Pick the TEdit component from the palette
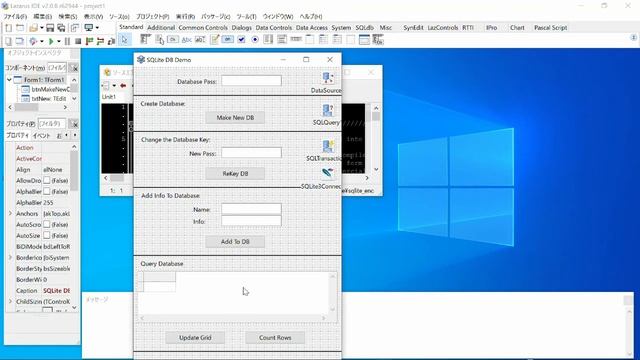This screenshot has width=640, height=360. (x=200, y=40)
